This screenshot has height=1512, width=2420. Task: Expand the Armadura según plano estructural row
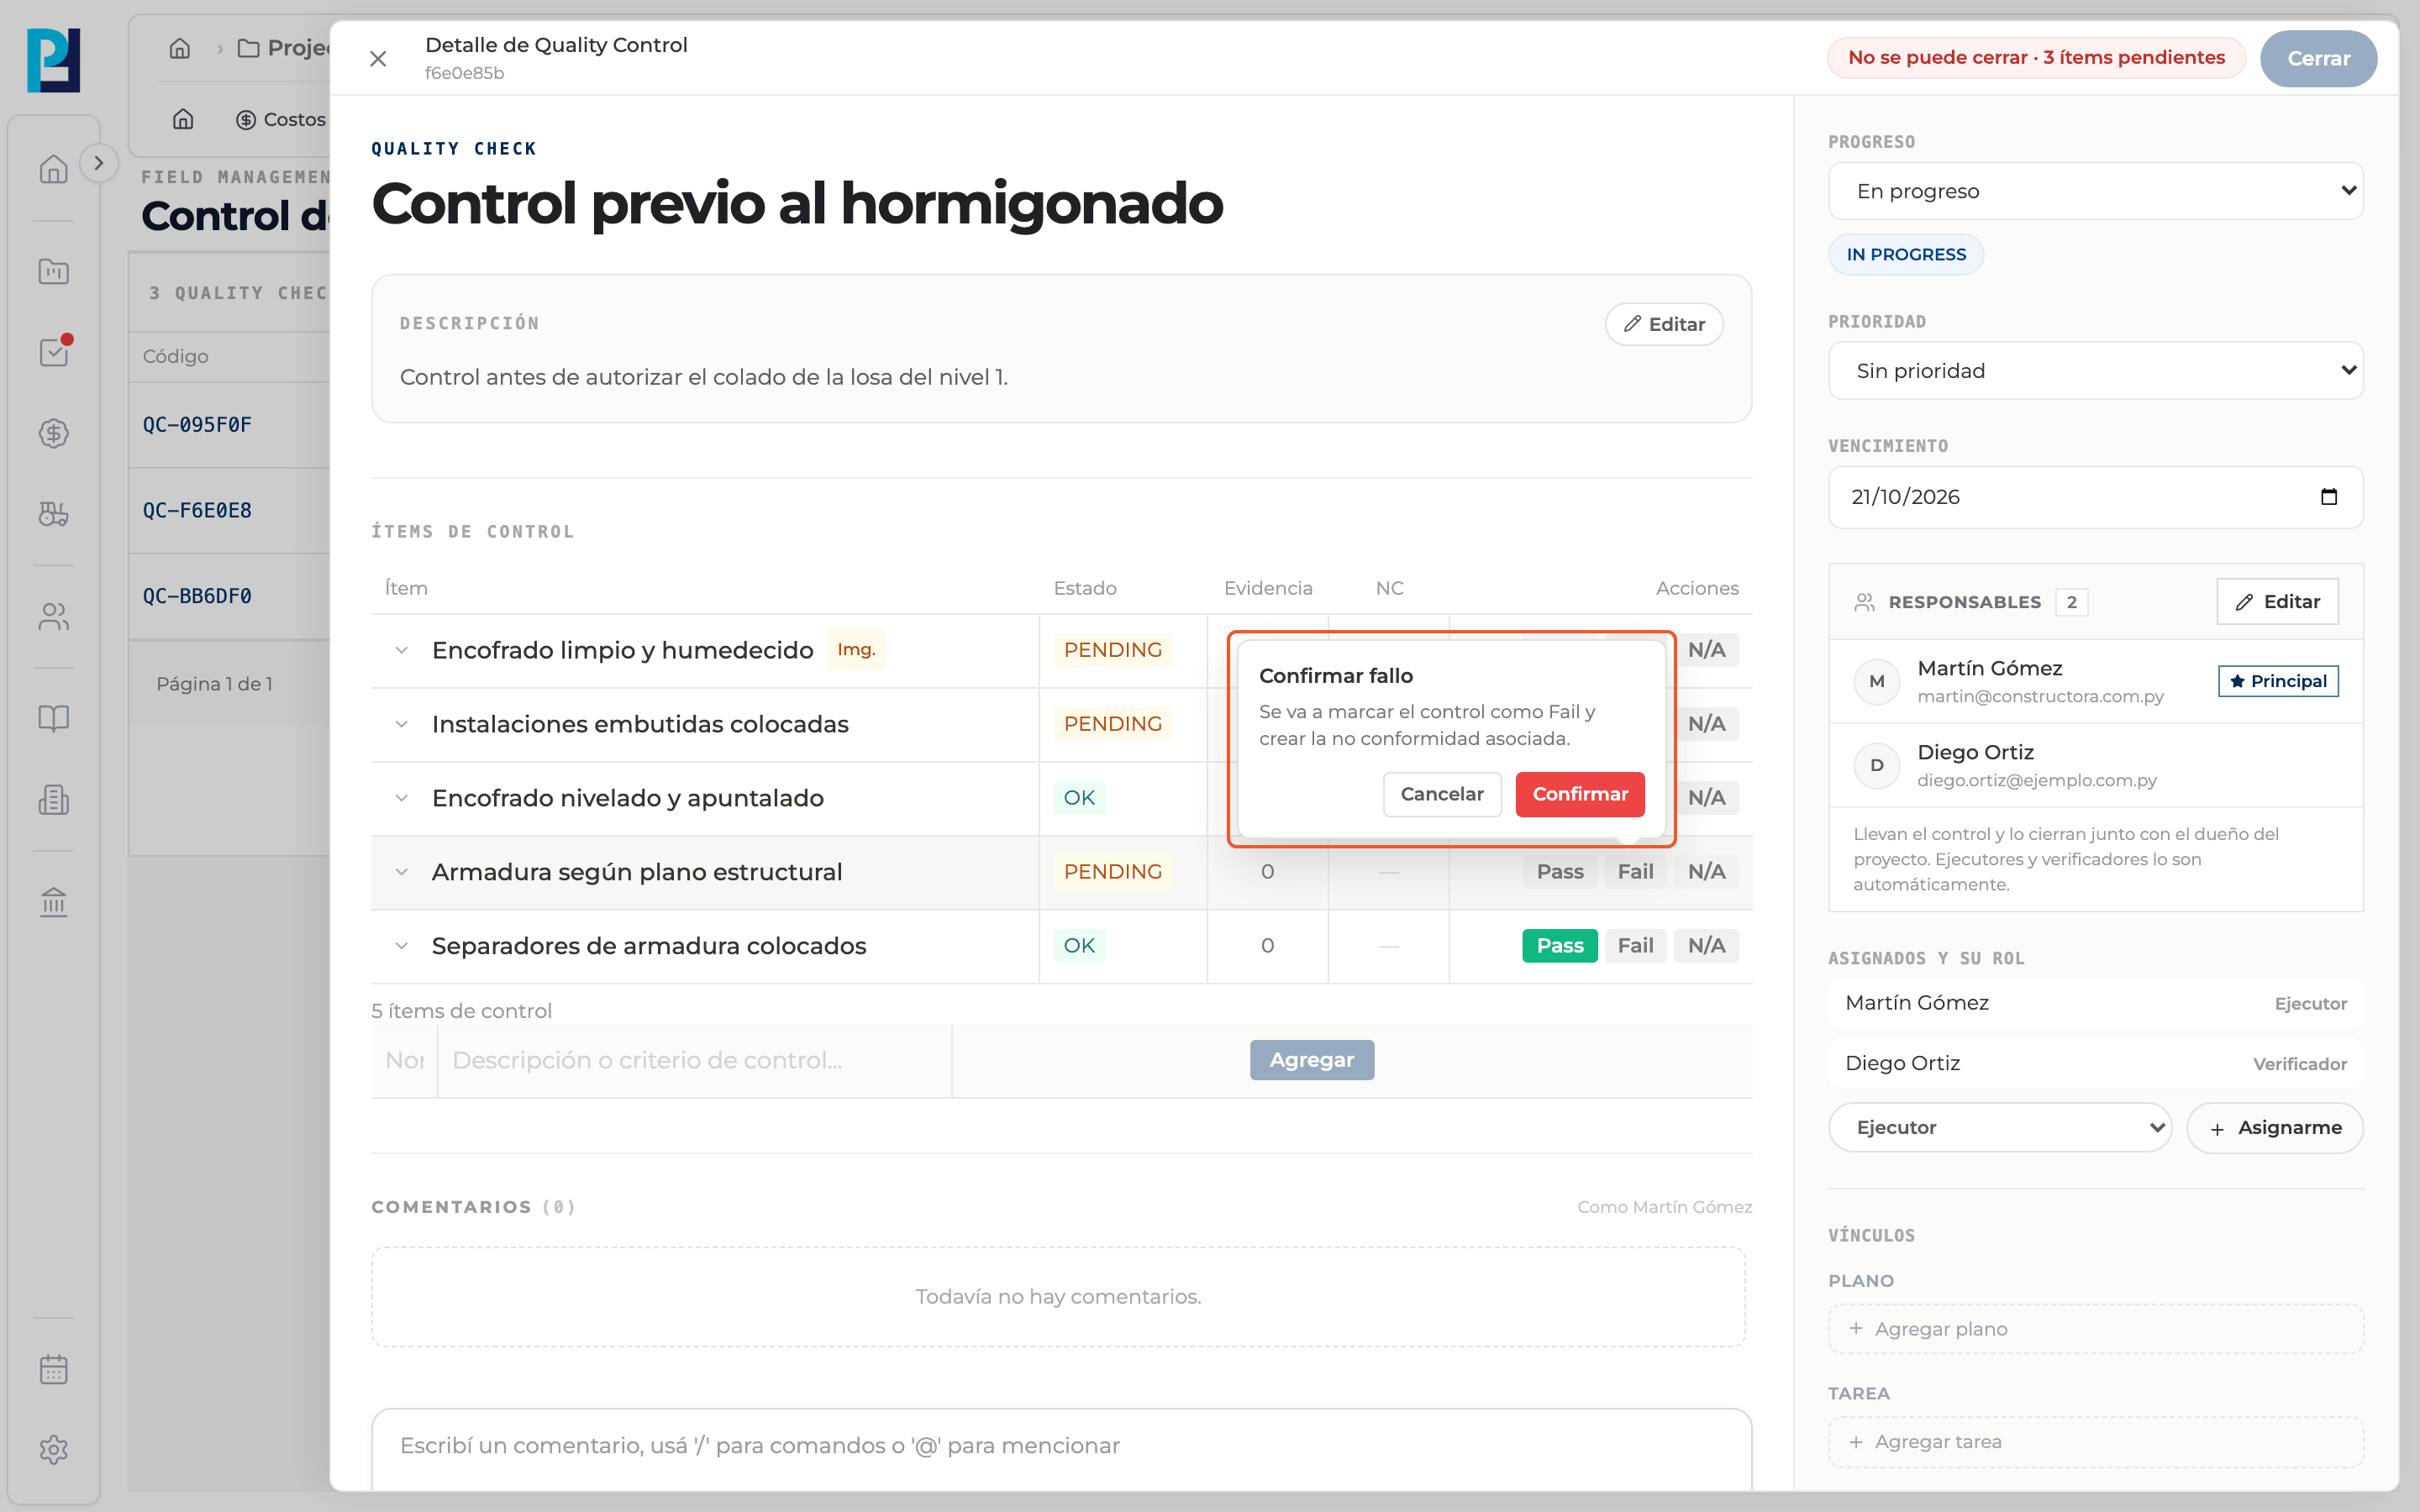(x=401, y=872)
